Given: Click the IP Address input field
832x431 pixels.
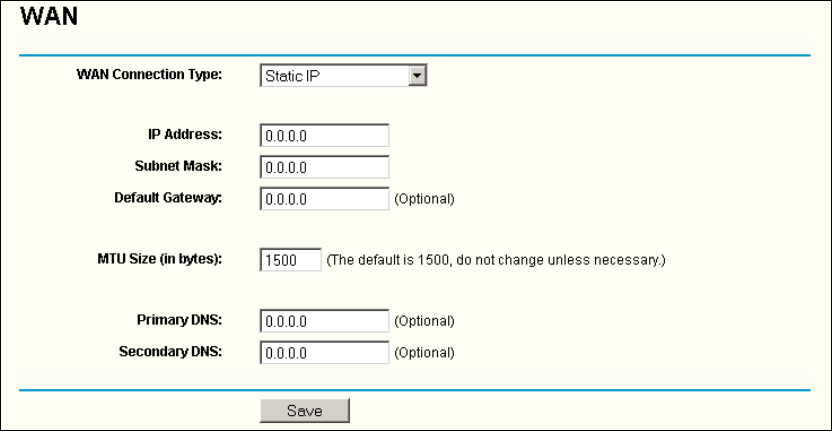Looking at the screenshot, I should click(x=323, y=136).
